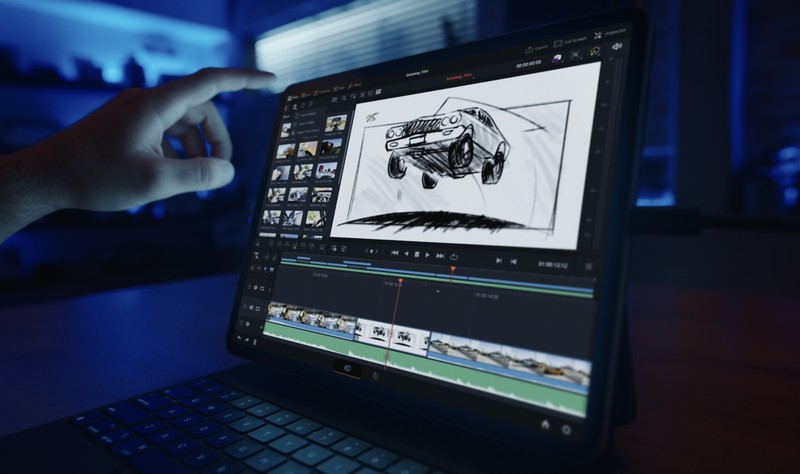Click the 01:00:12:12 timecode field
Screen dimensions: 800x474
[553, 264]
